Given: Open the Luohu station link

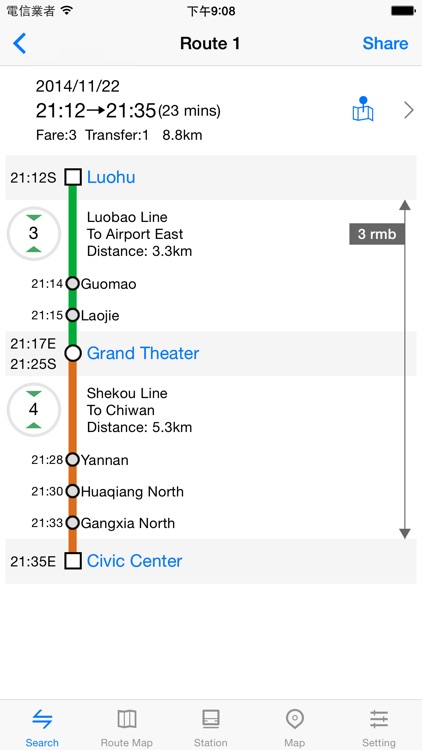Looking at the screenshot, I should (x=111, y=177).
